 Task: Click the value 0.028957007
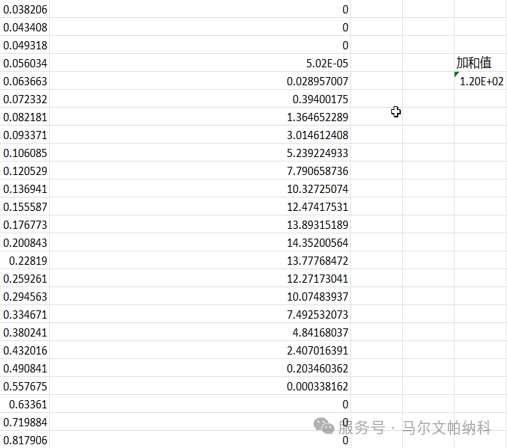(317, 81)
